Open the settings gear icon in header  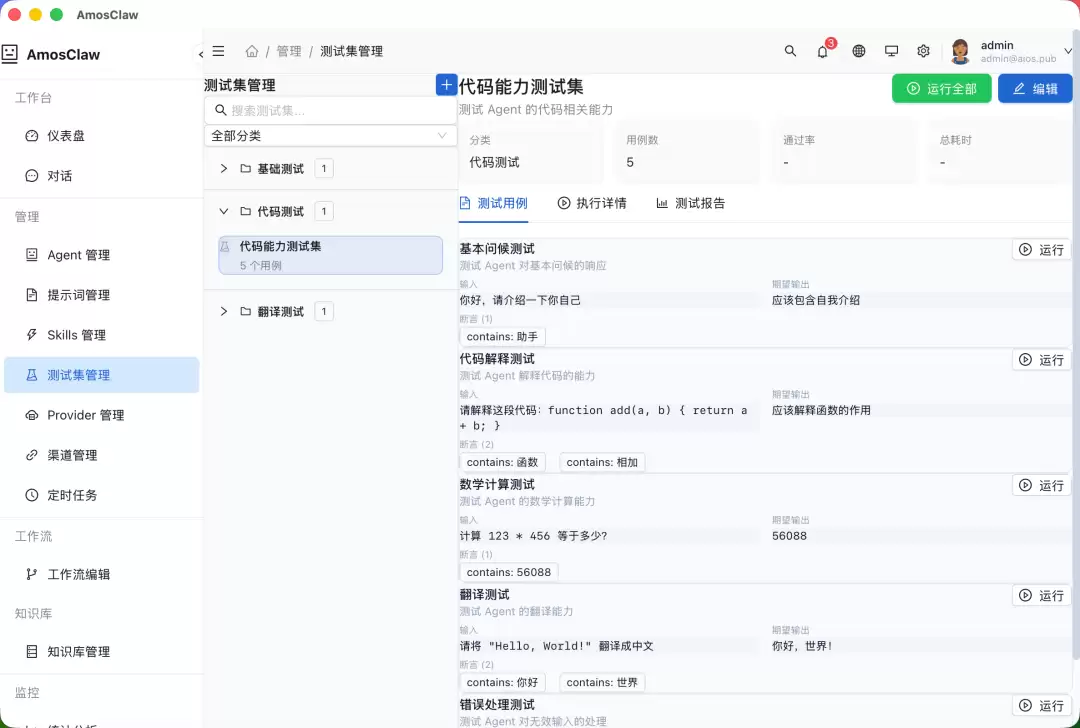click(924, 51)
